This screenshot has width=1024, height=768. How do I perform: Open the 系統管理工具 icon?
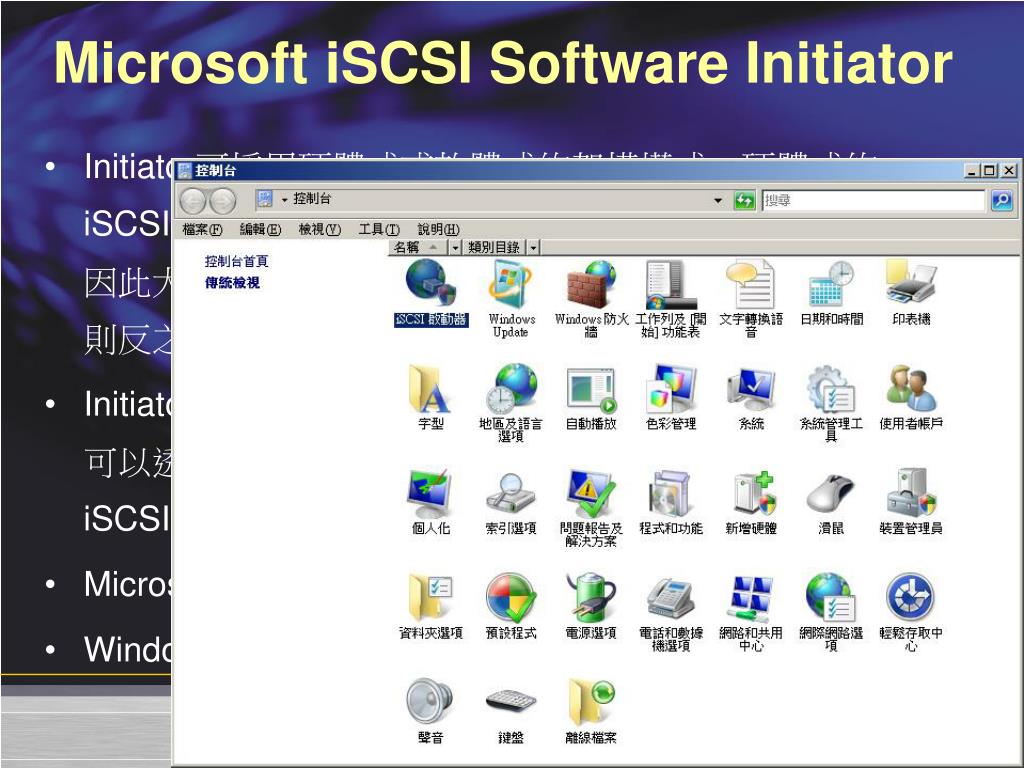coord(831,402)
